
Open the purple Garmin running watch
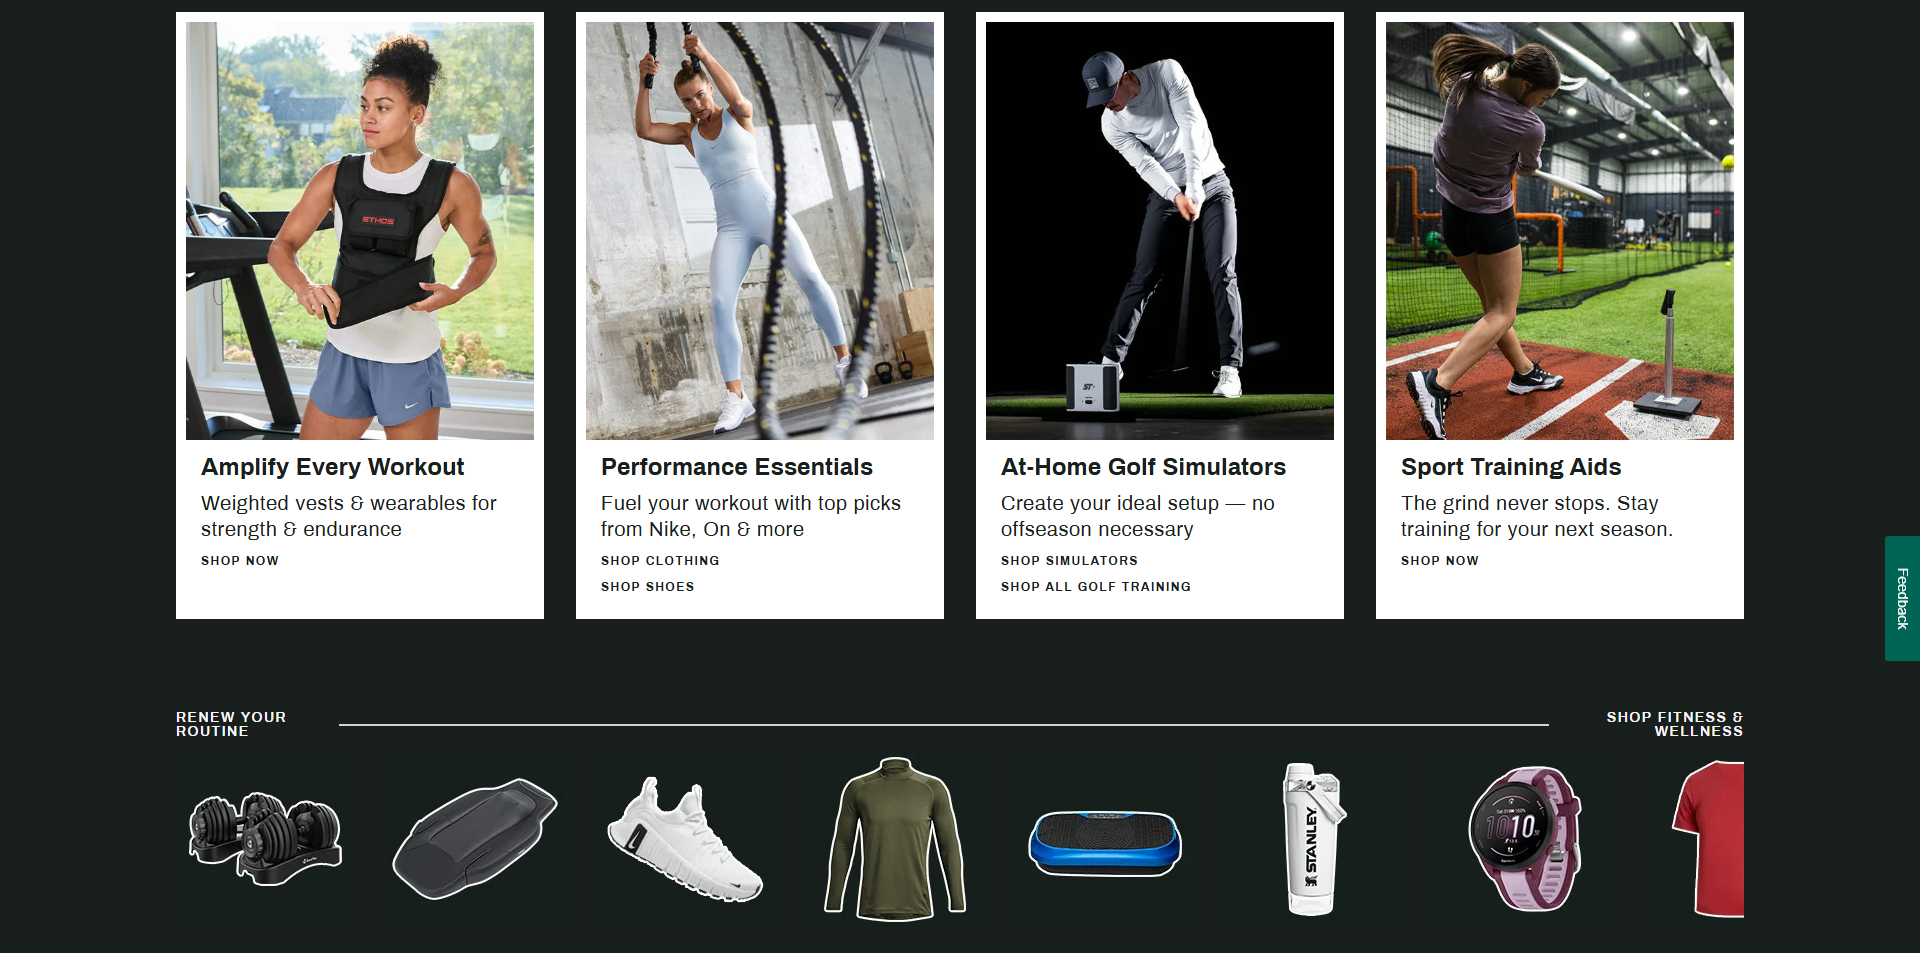pyautogui.click(x=1525, y=839)
